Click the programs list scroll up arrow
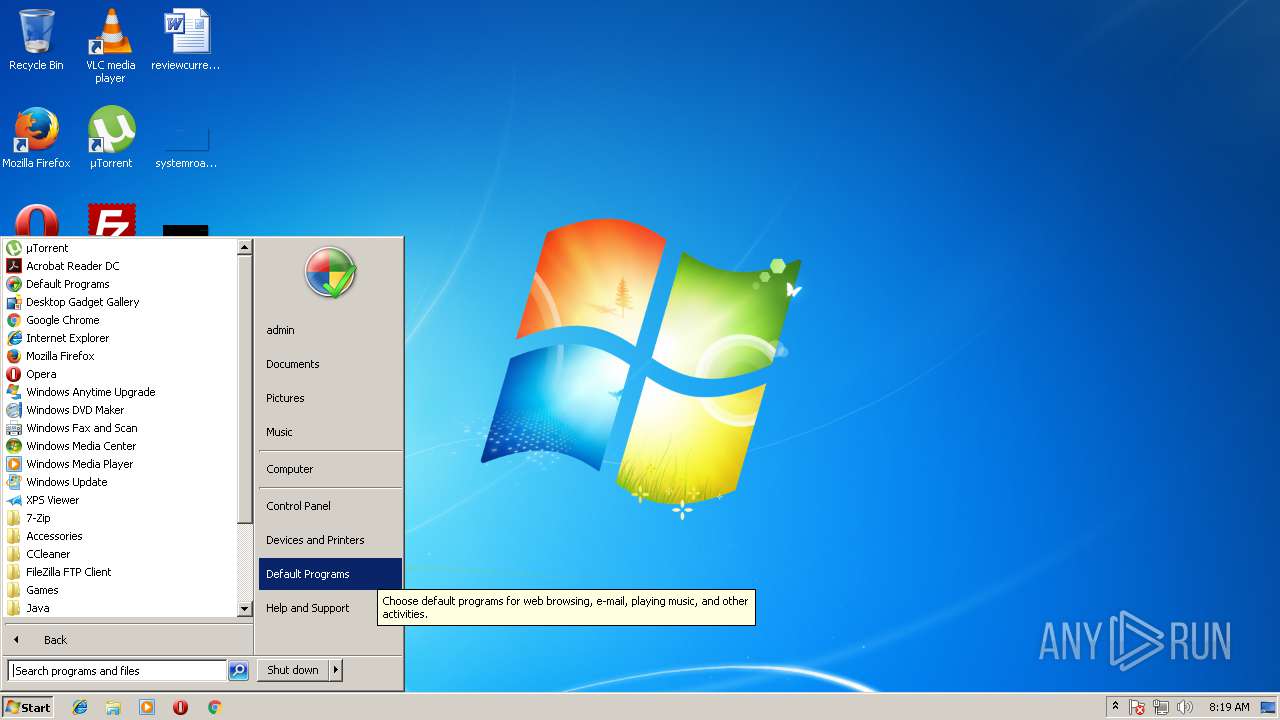The height and width of the screenshot is (720, 1280). [x=245, y=247]
